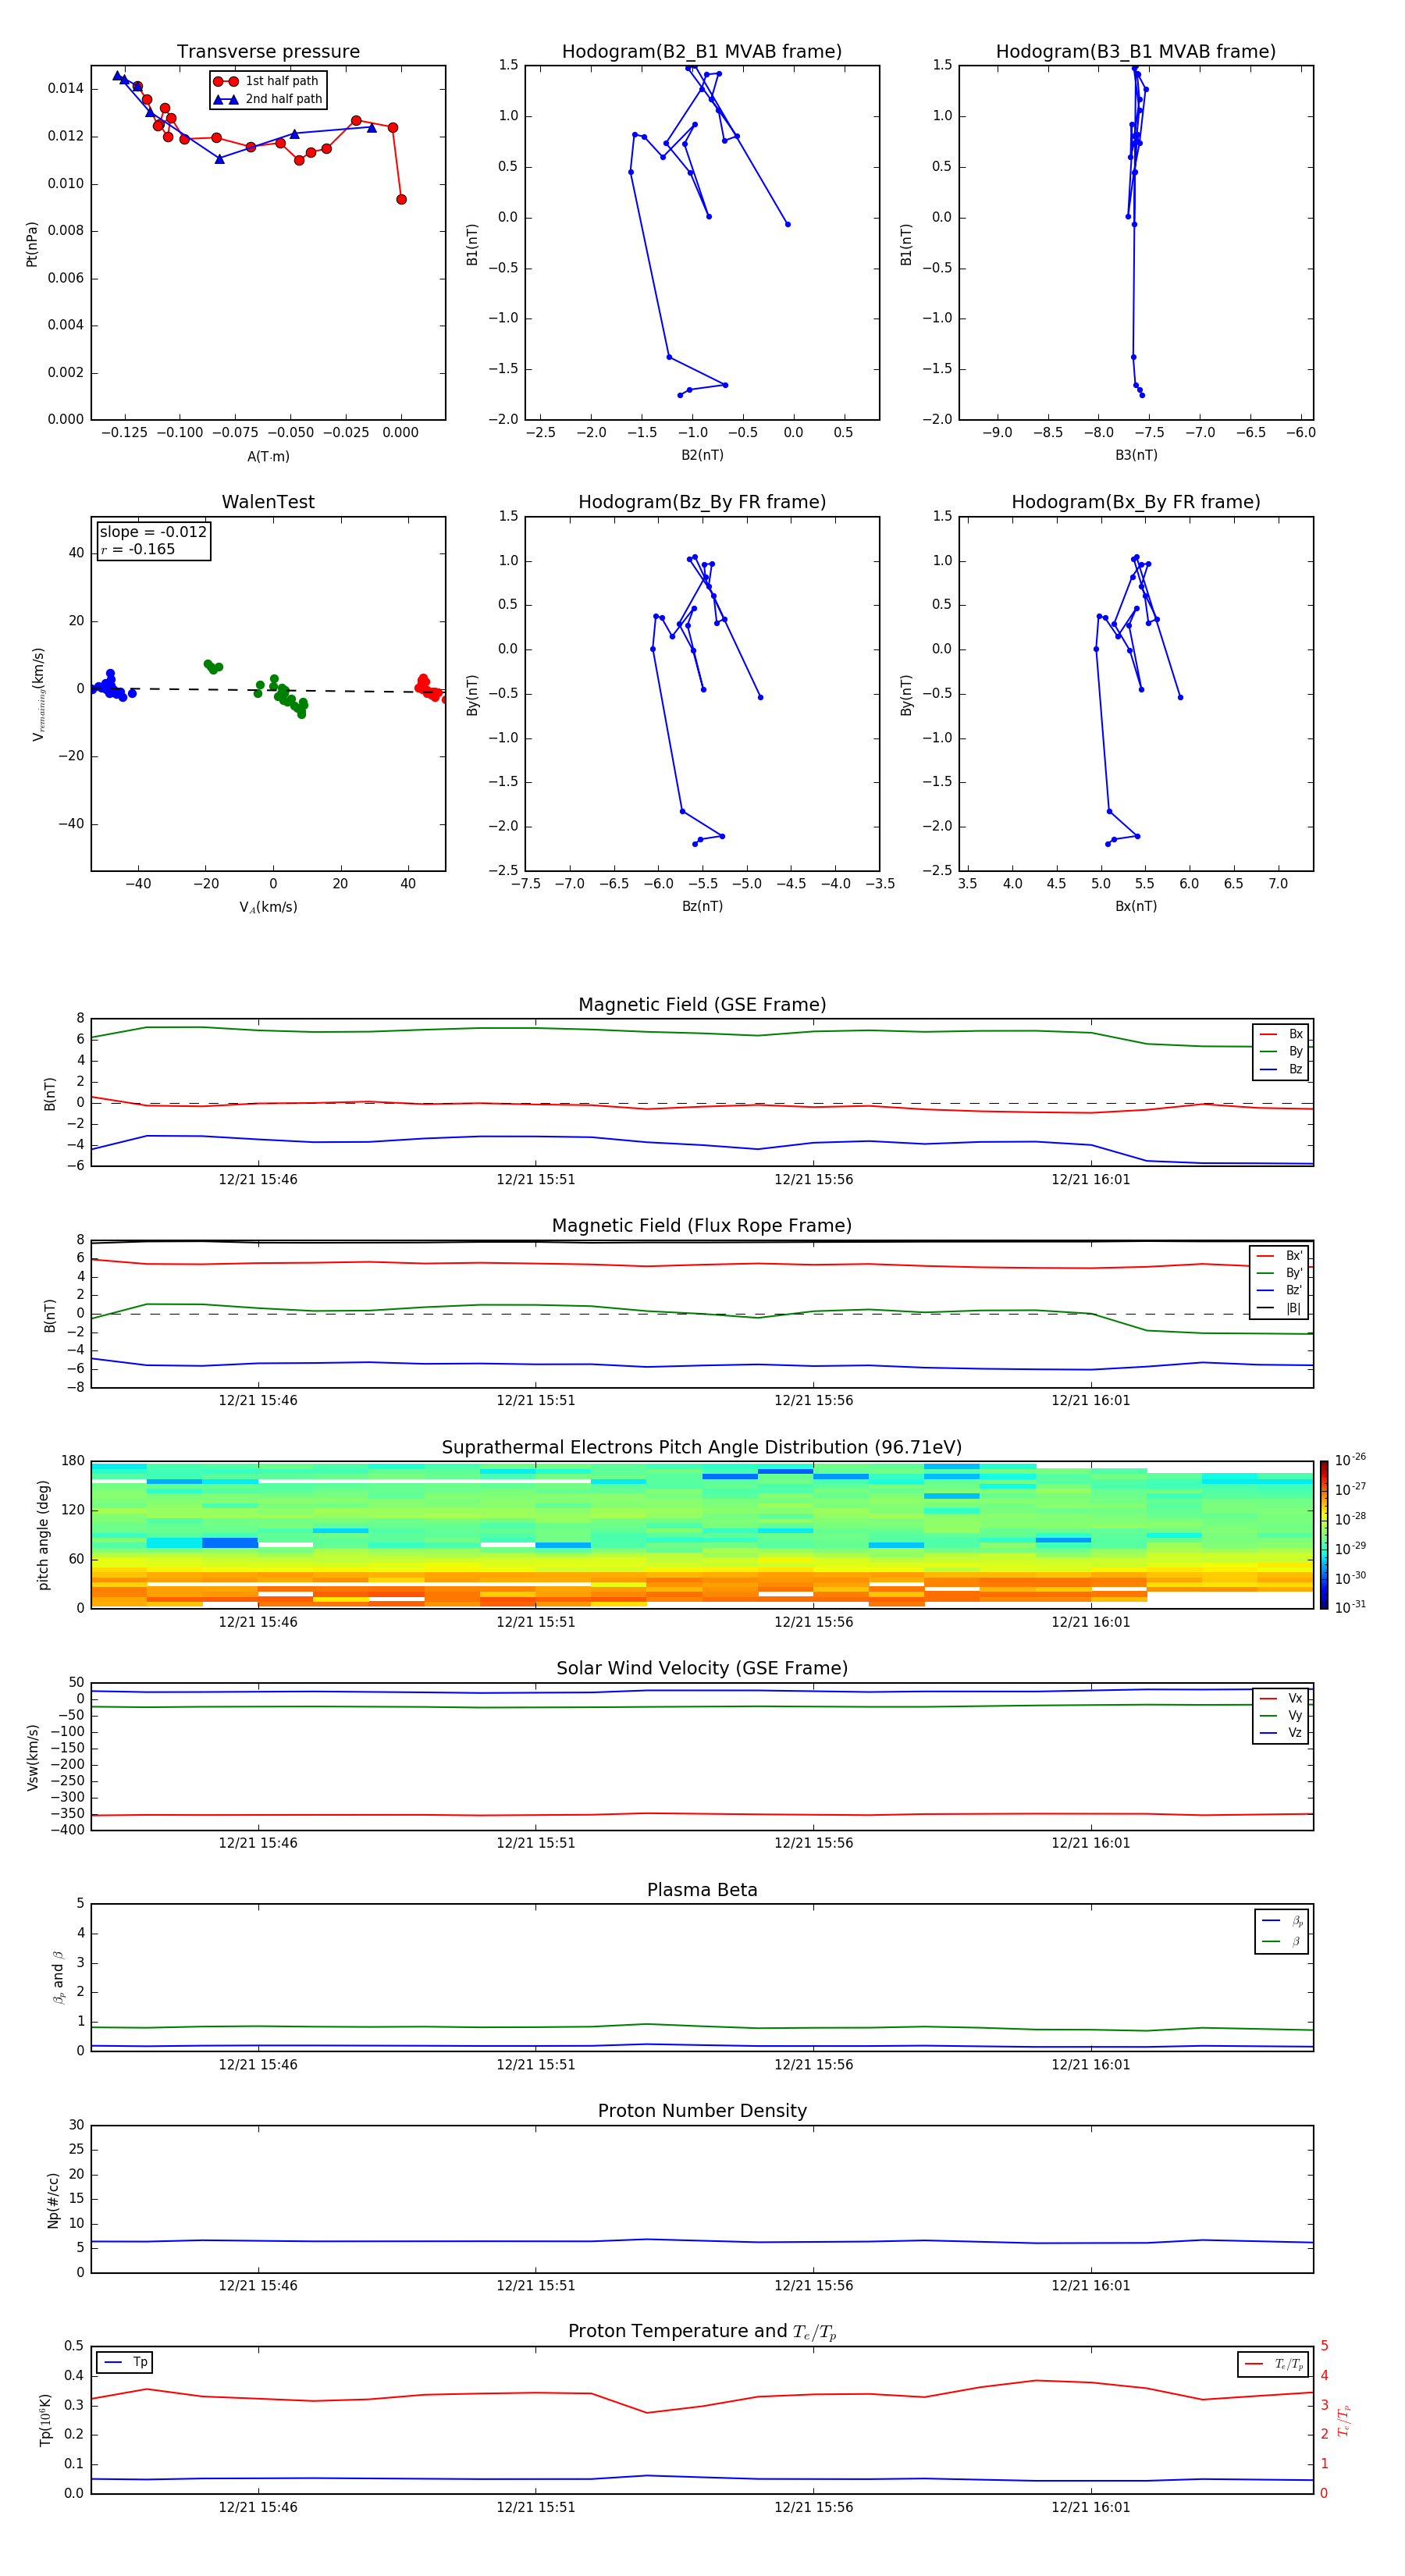Click the Bx' entry in Flux Rope legend
The image size is (1405, 2576).
(x=1280, y=1255)
